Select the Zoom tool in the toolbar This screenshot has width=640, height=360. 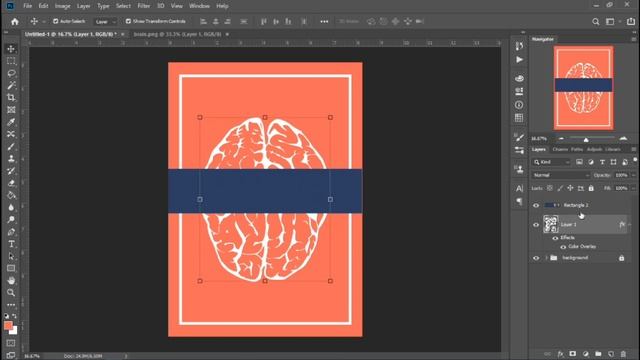tap(11, 293)
